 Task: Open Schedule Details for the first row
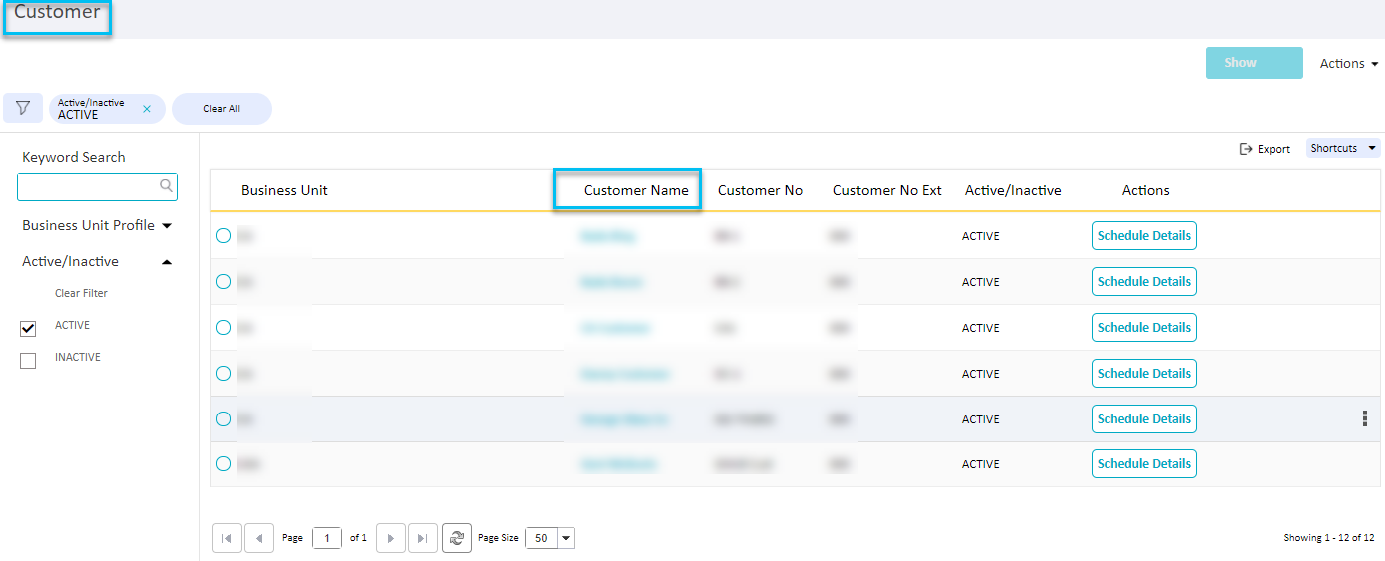[x=1144, y=236]
